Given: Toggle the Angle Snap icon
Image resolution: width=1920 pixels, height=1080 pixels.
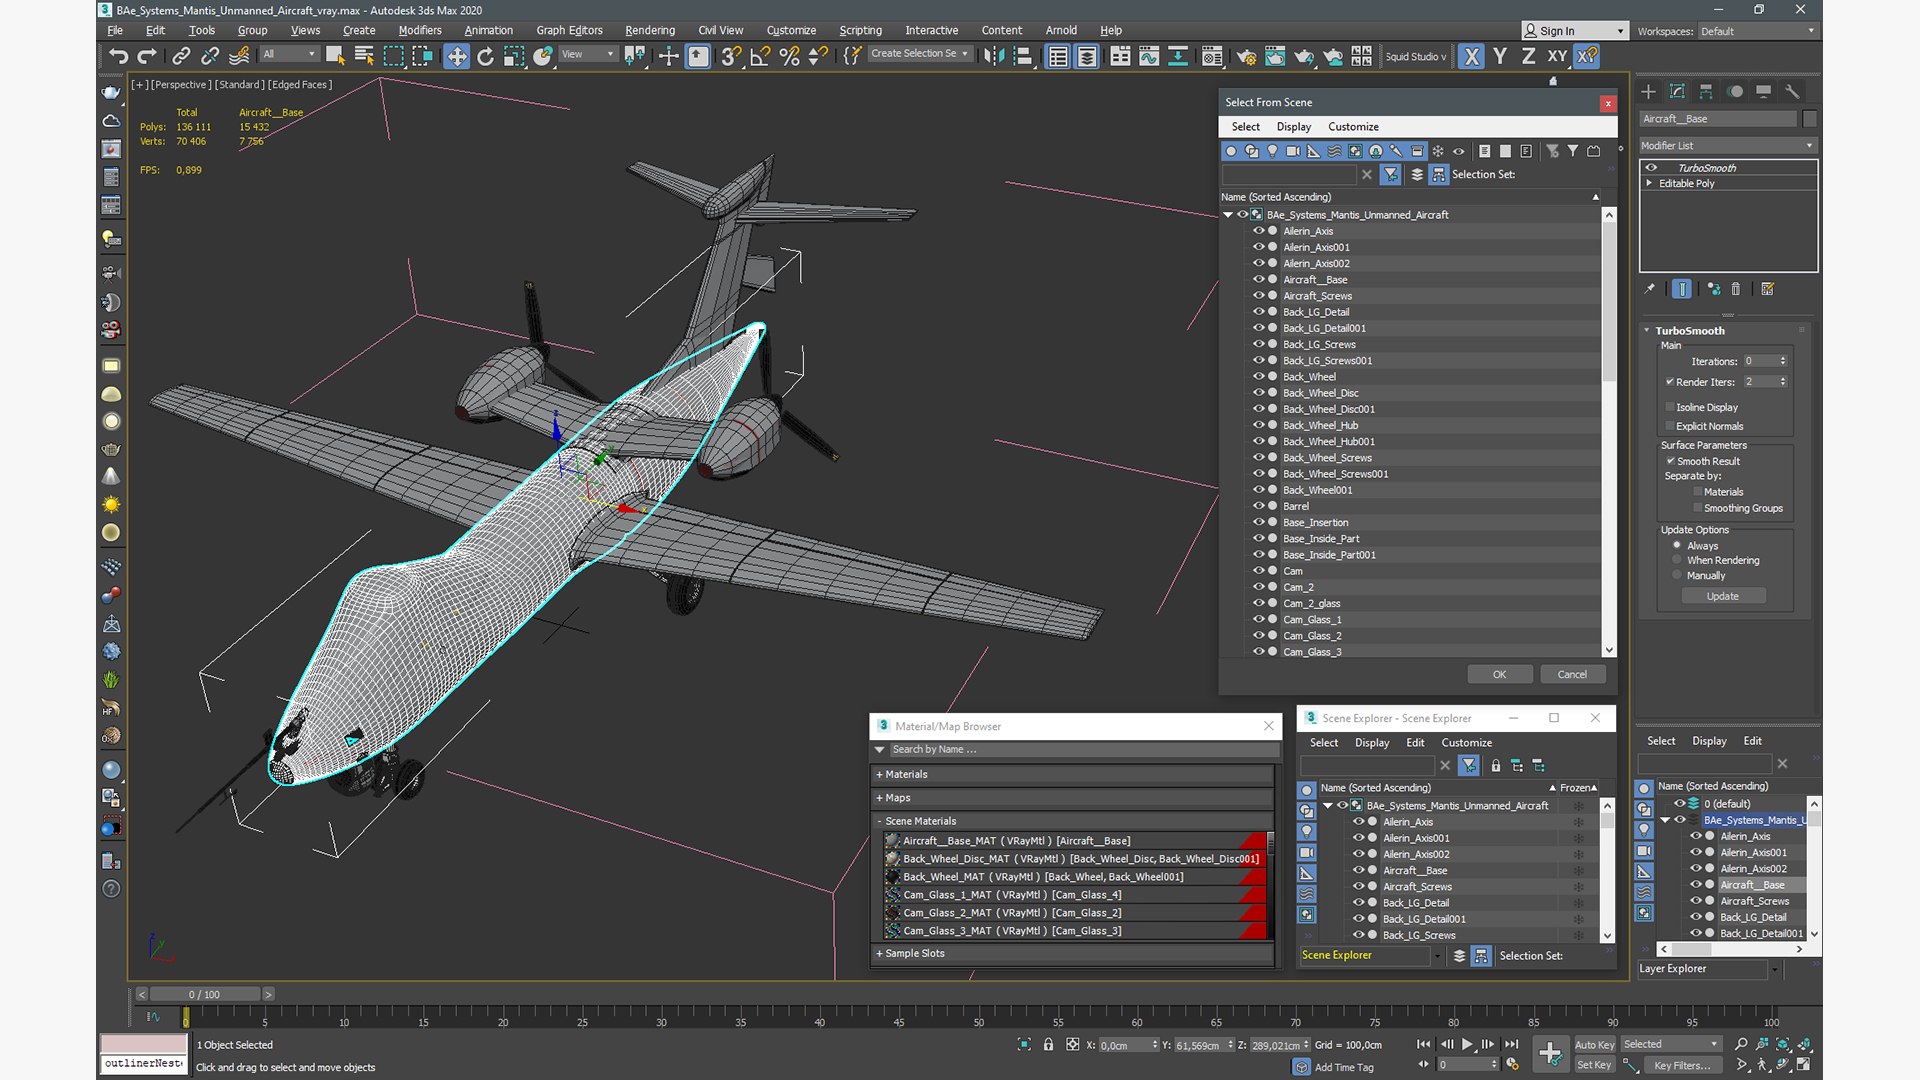Looking at the screenshot, I should pos(760,57).
